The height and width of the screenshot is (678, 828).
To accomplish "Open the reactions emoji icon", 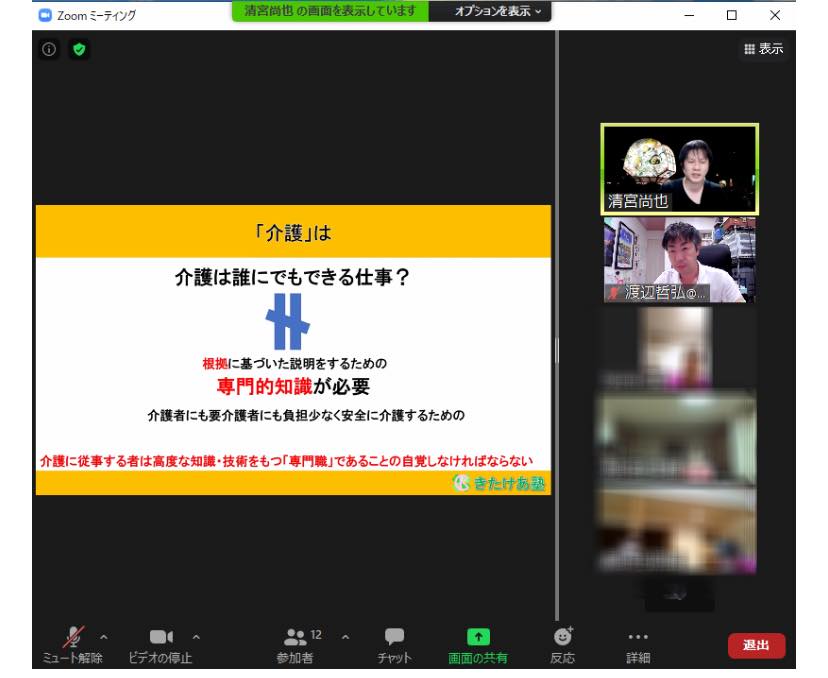I will [562, 634].
